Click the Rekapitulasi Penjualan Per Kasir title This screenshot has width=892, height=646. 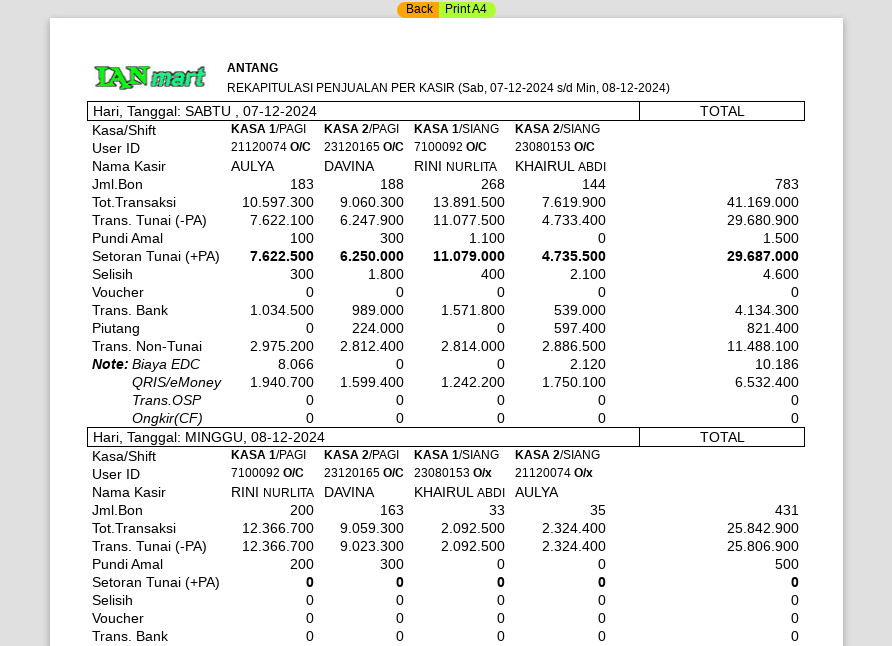click(448, 88)
